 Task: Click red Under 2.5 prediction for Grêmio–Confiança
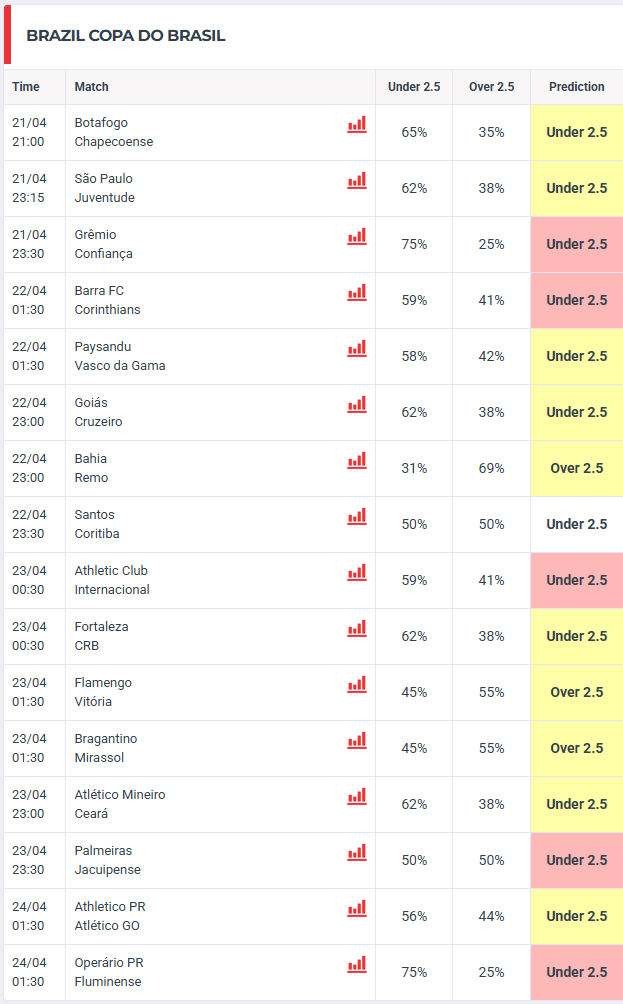pyautogui.click(x=576, y=244)
